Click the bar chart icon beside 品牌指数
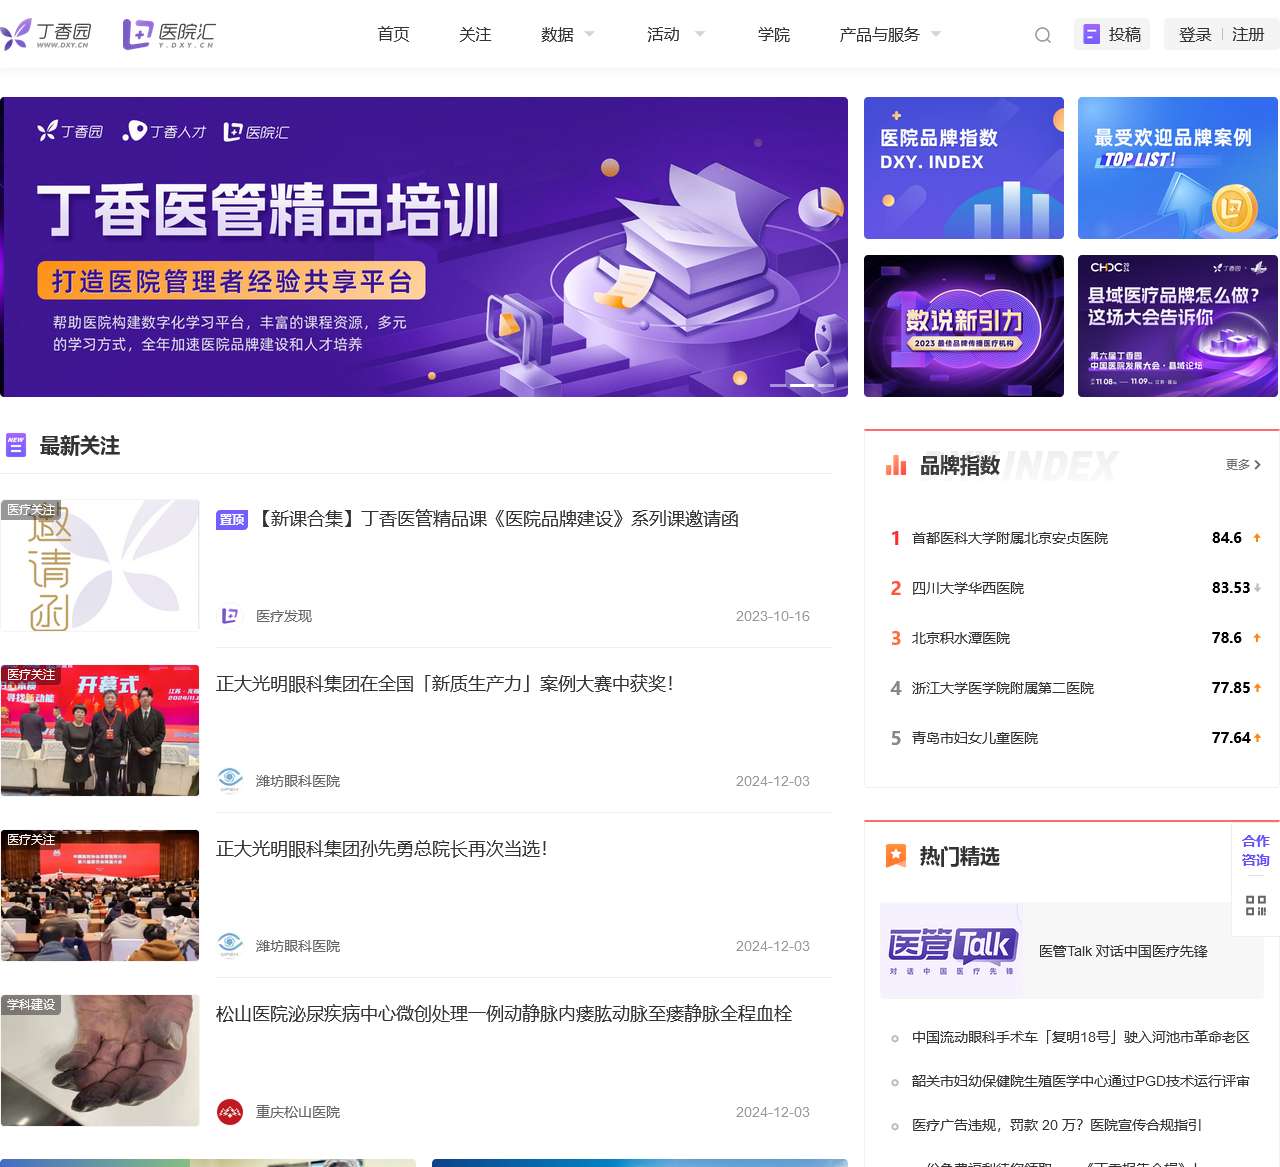 click(x=895, y=465)
